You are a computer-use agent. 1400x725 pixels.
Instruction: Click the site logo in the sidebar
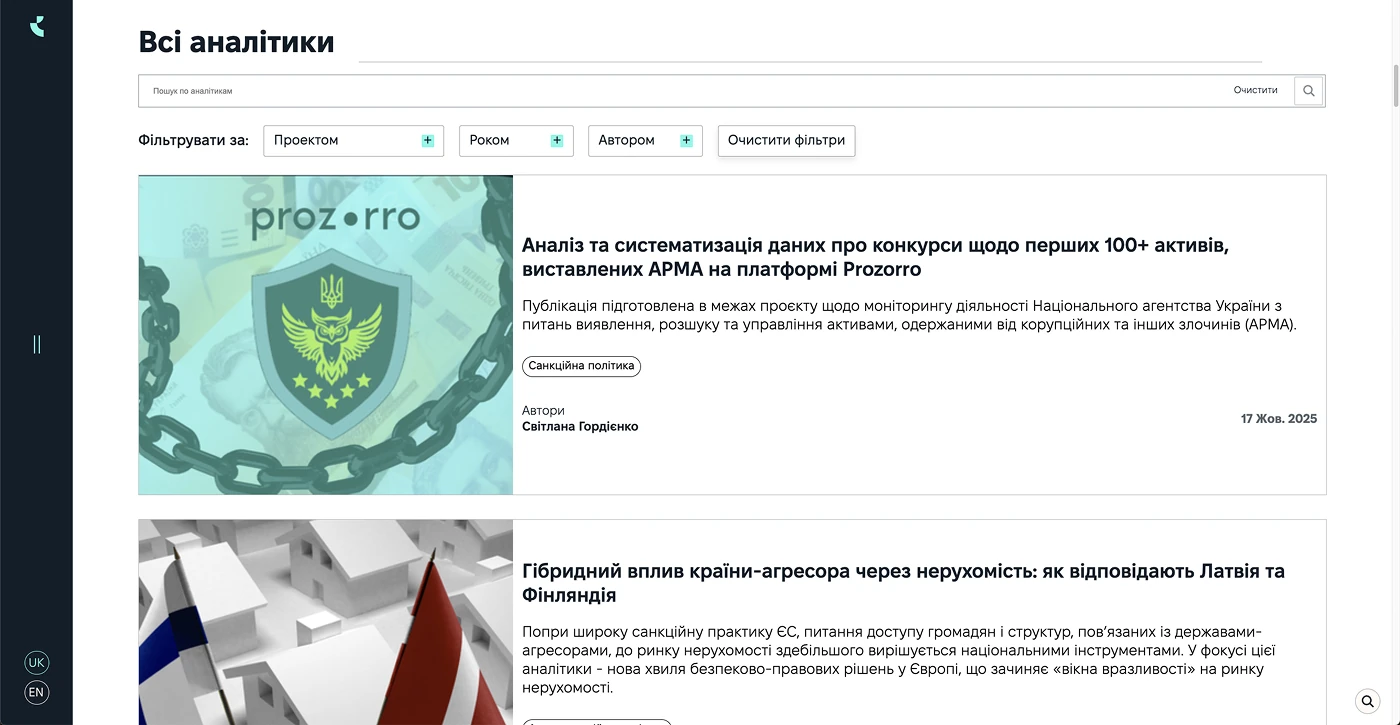coord(37,27)
